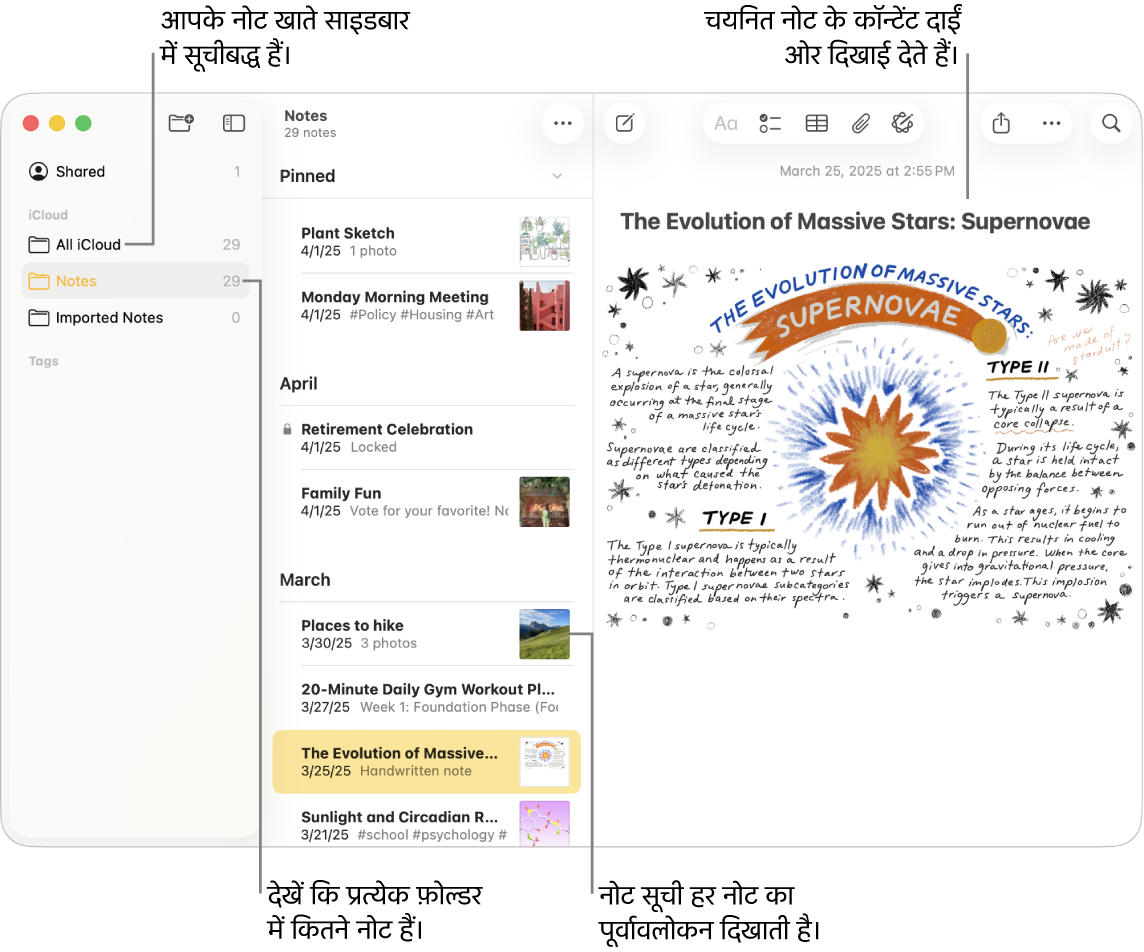The width and height of the screenshot is (1144, 952).
Task: Insert a table into the note
Action: coord(816,123)
